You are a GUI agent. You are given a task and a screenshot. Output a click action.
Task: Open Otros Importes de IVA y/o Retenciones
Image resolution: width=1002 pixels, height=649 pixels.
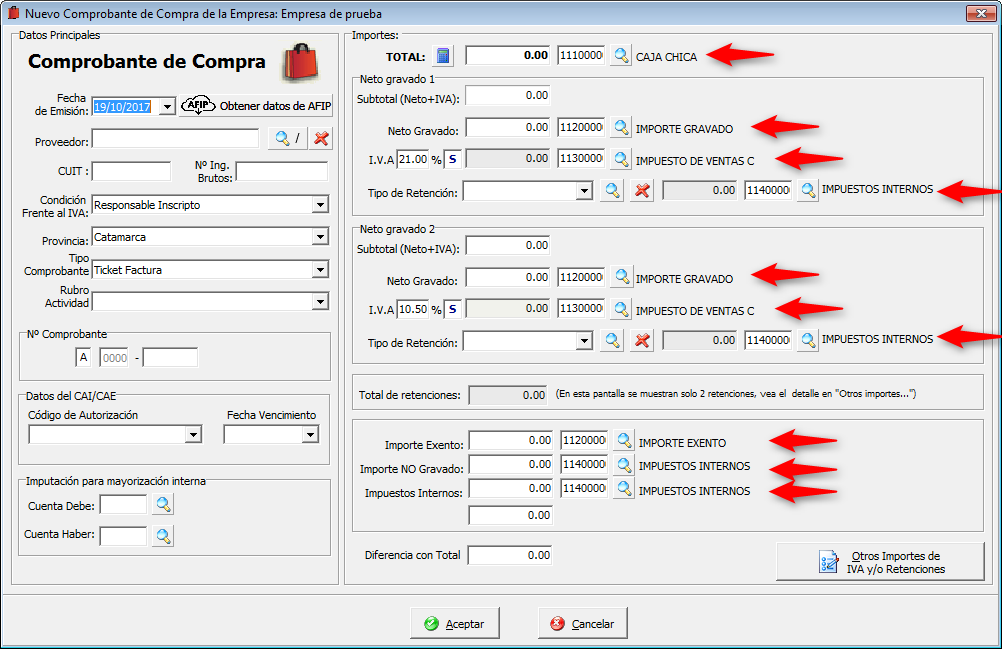pos(880,562)
